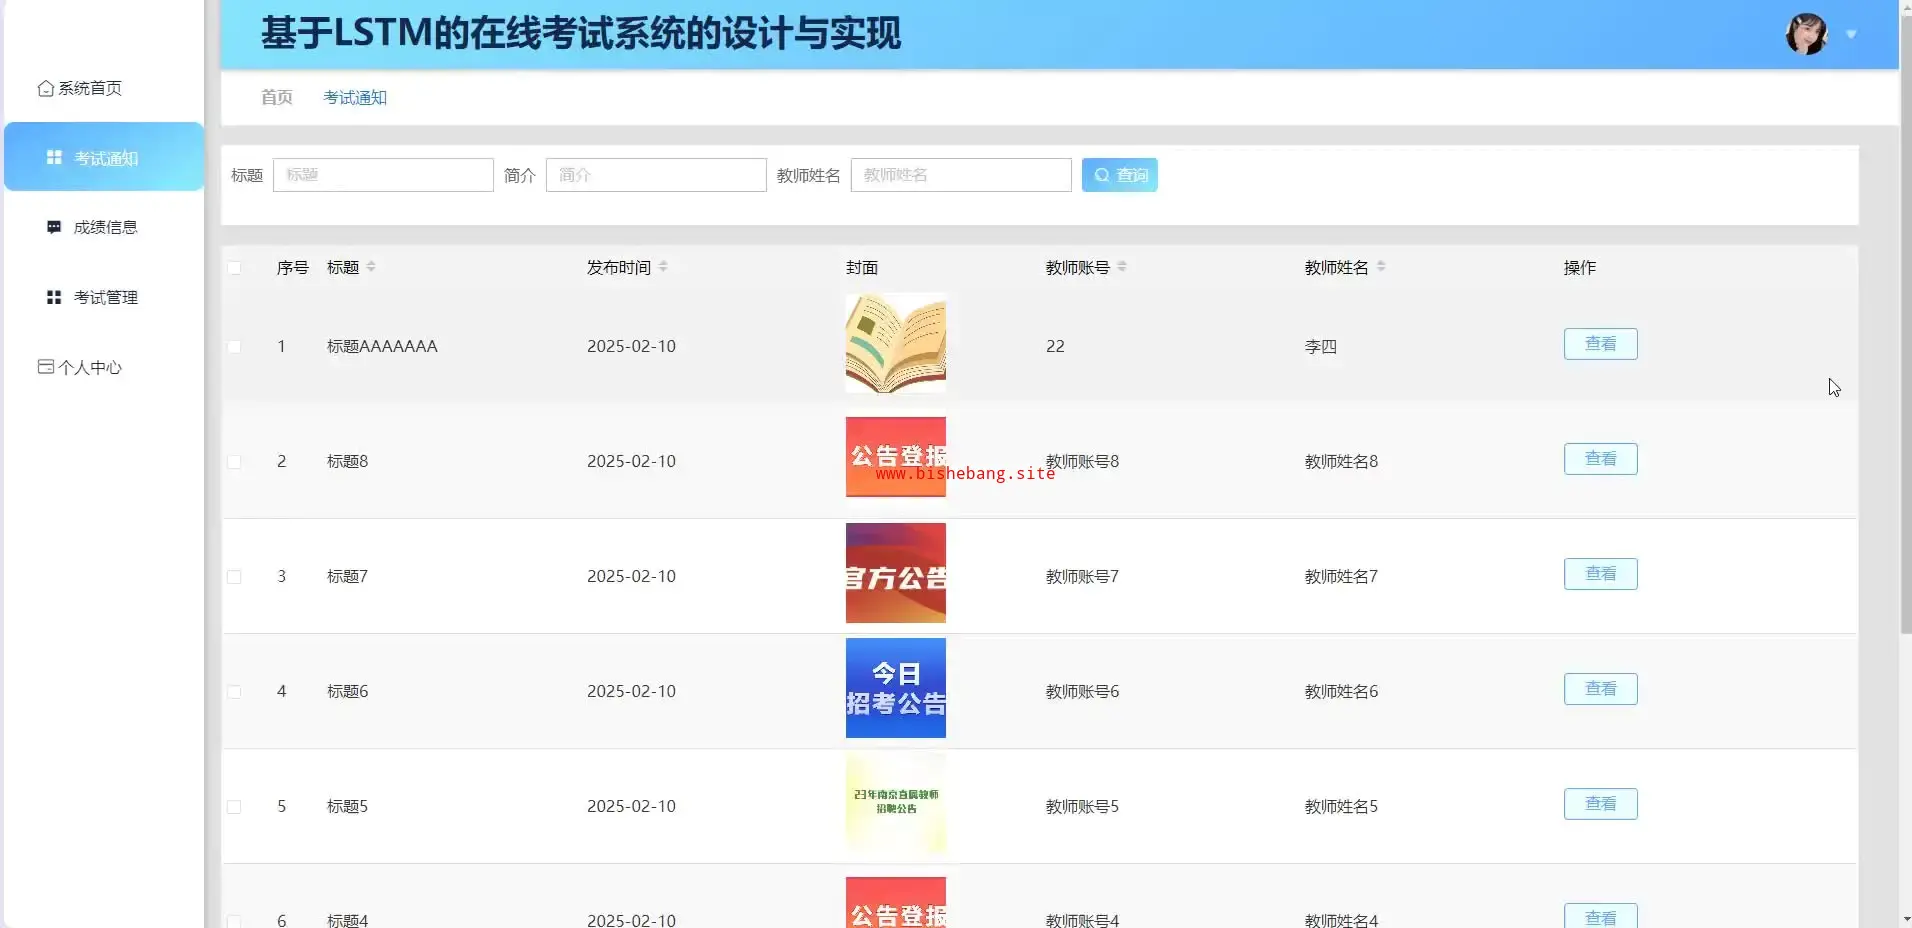Image resolution: width=1912 pixels, height=928 pixels.
Task: Click the 查询 search button
Action: 1120,175
